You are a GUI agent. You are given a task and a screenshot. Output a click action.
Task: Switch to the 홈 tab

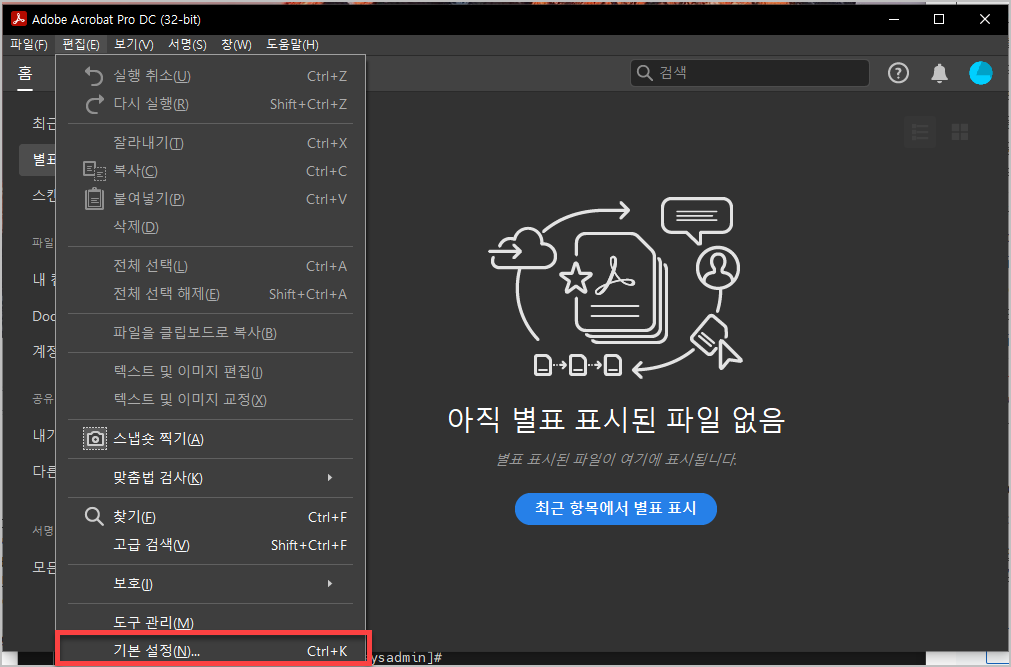(25, 73)
